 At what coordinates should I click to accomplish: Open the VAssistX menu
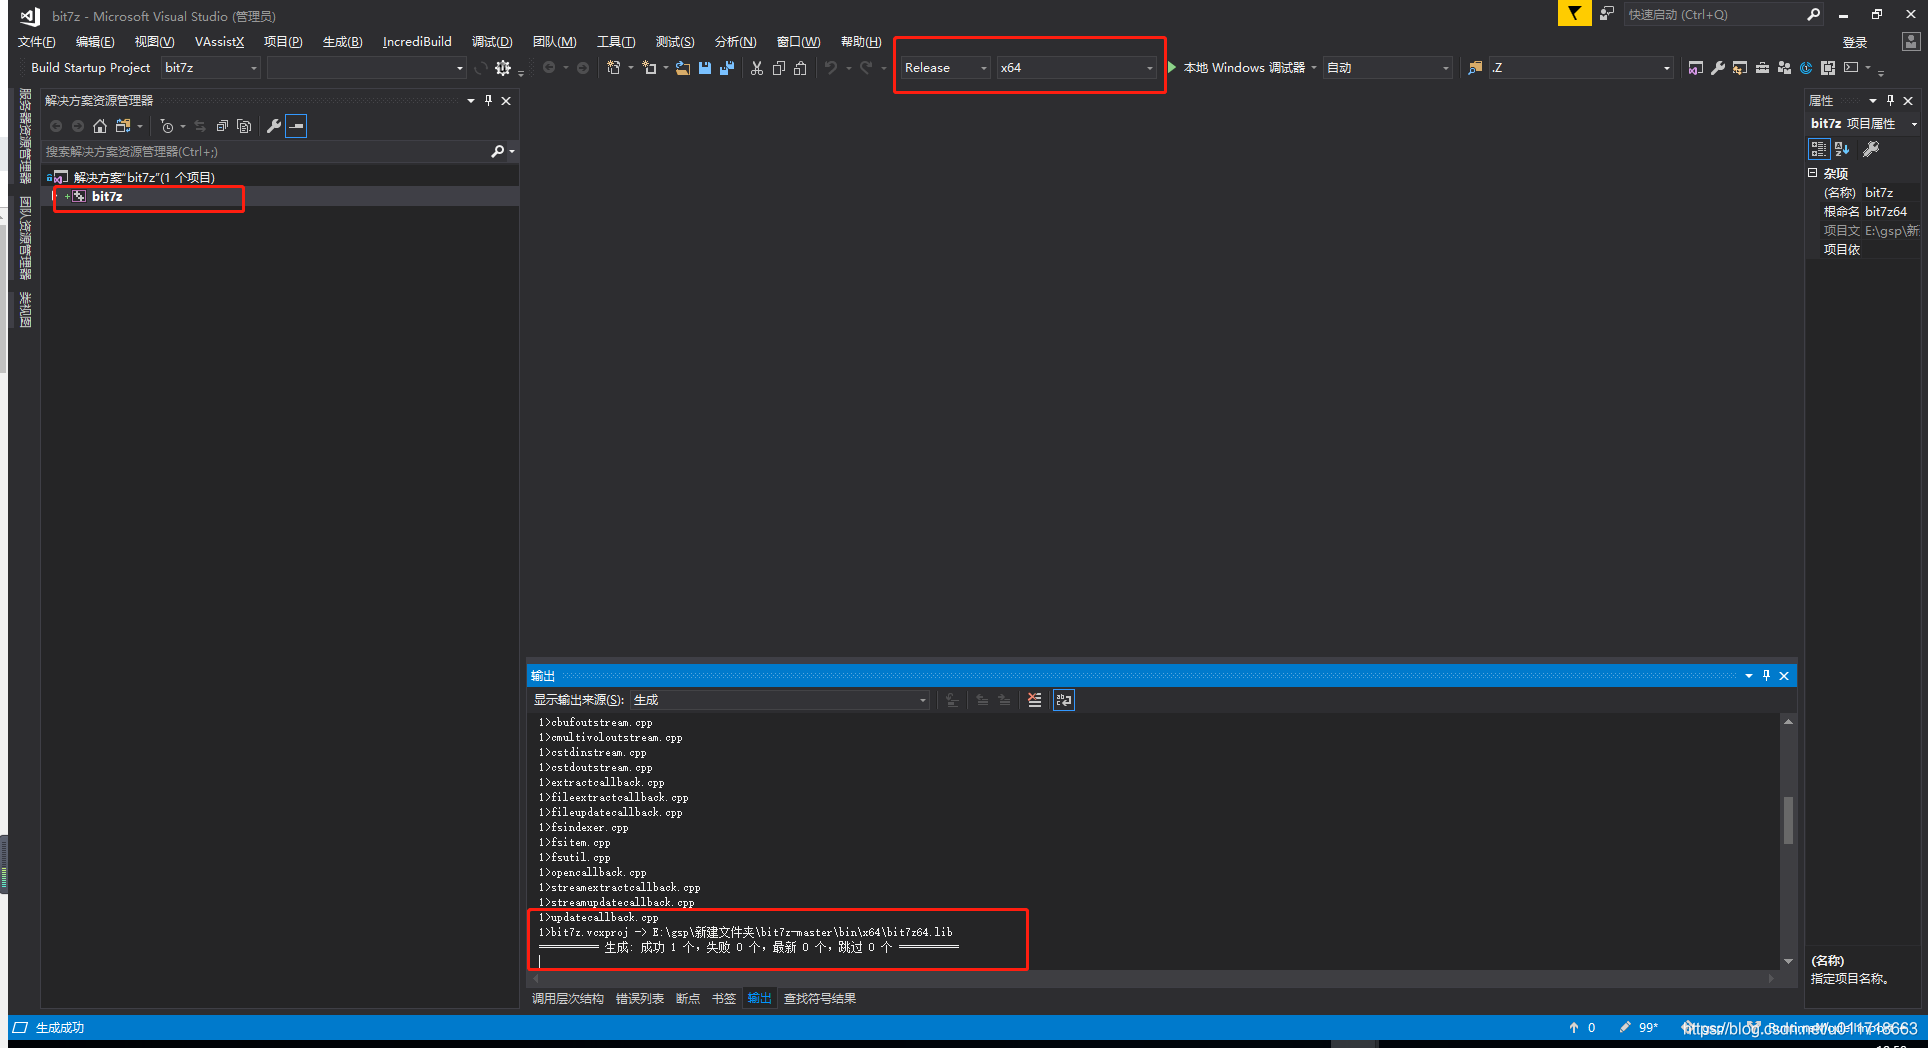pos(219,42)
